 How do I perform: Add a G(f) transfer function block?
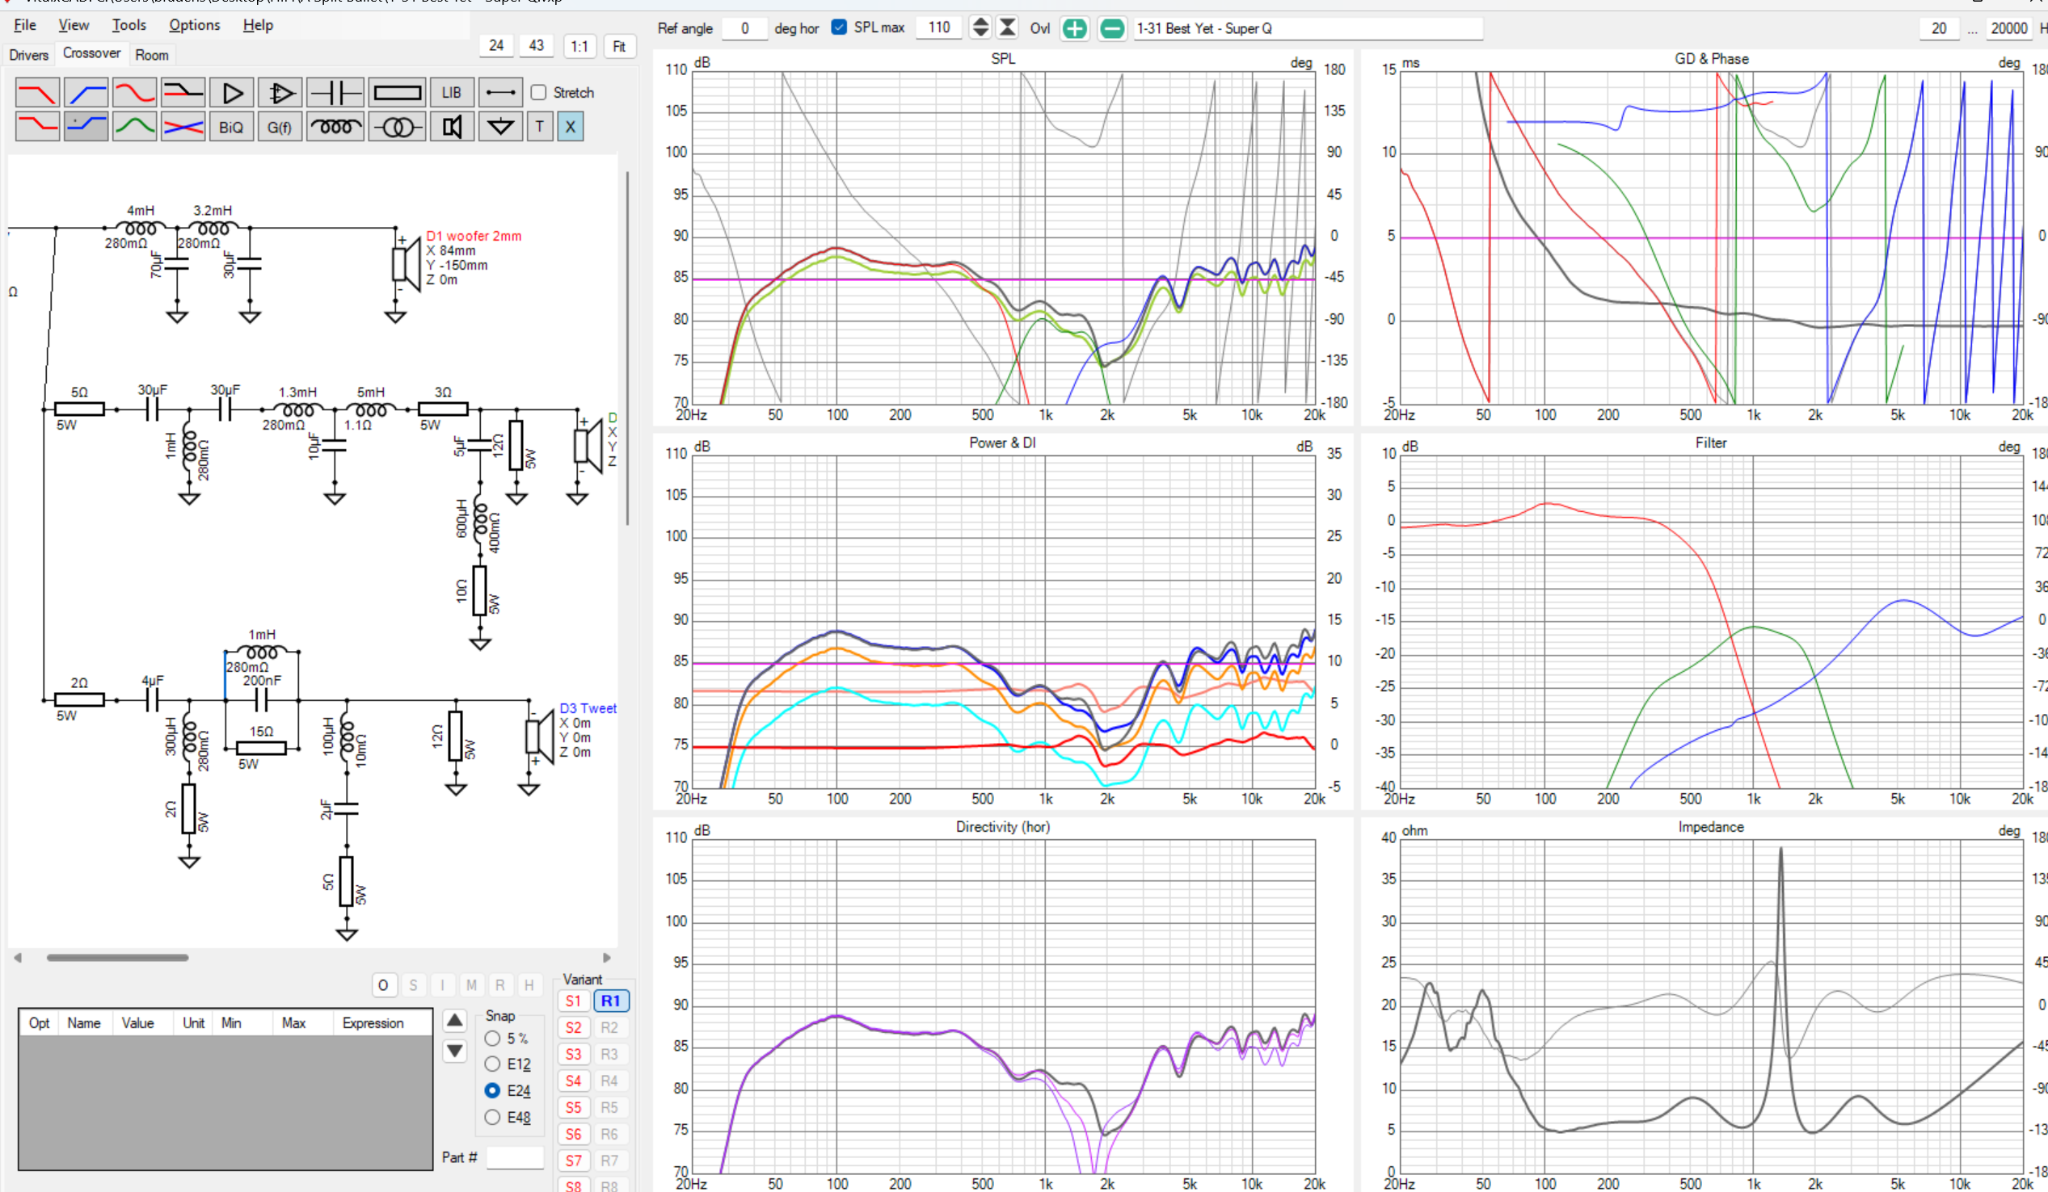(280, 127)
